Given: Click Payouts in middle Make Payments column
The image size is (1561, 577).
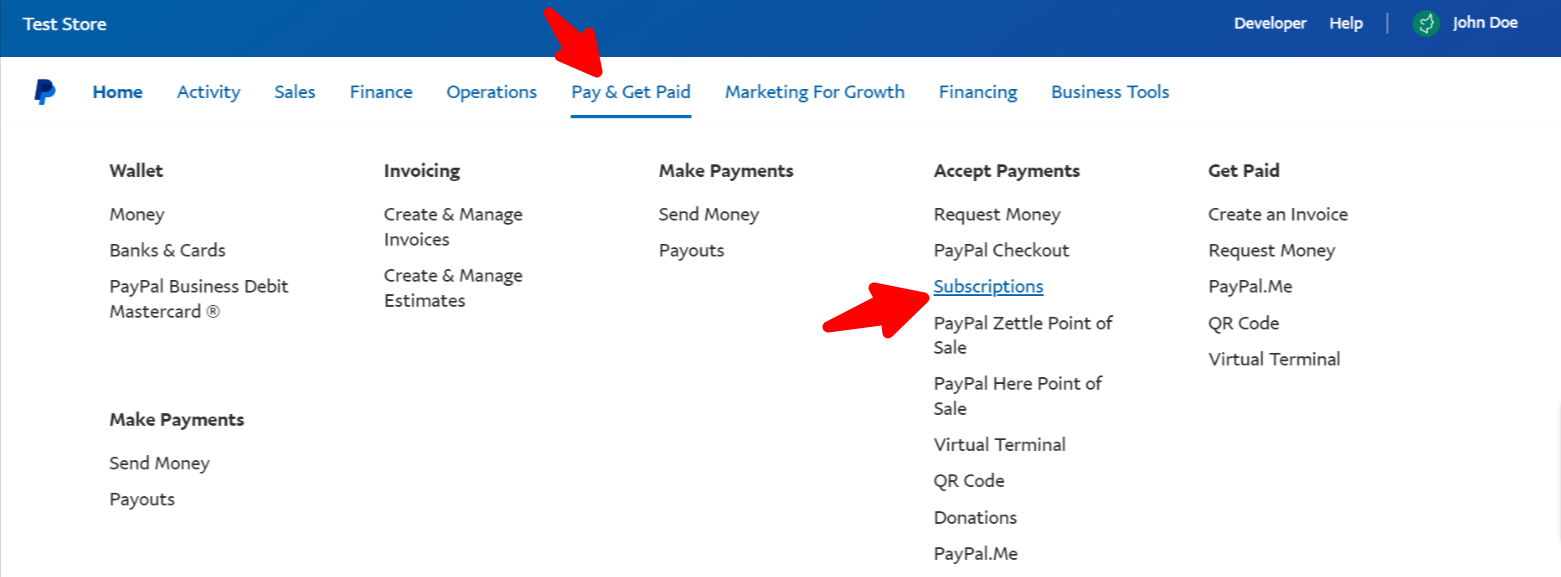Looking at the screenshot, I should (692, 251).
